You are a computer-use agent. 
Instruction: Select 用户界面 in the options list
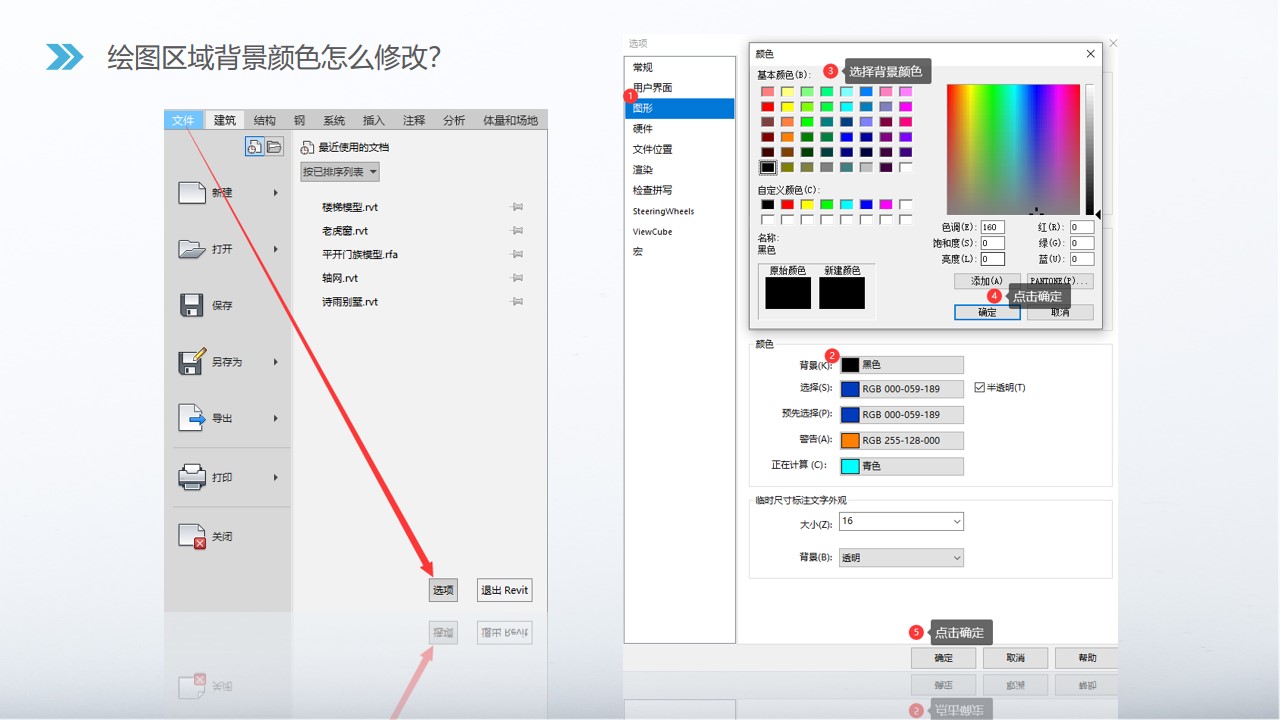point(680,88)
